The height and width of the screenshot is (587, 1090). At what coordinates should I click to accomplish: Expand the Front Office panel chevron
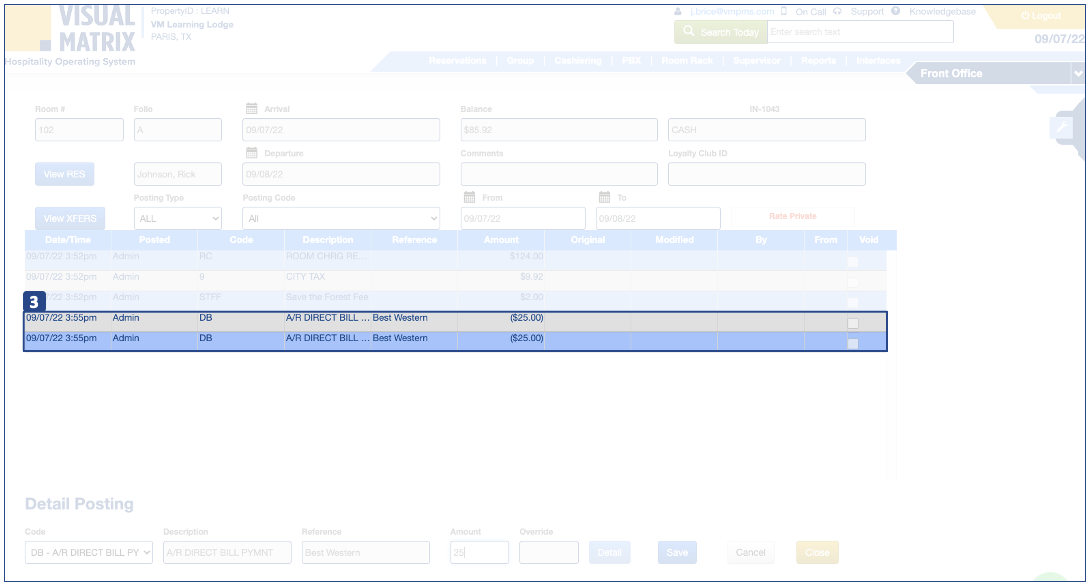[x=1077, y=74]
